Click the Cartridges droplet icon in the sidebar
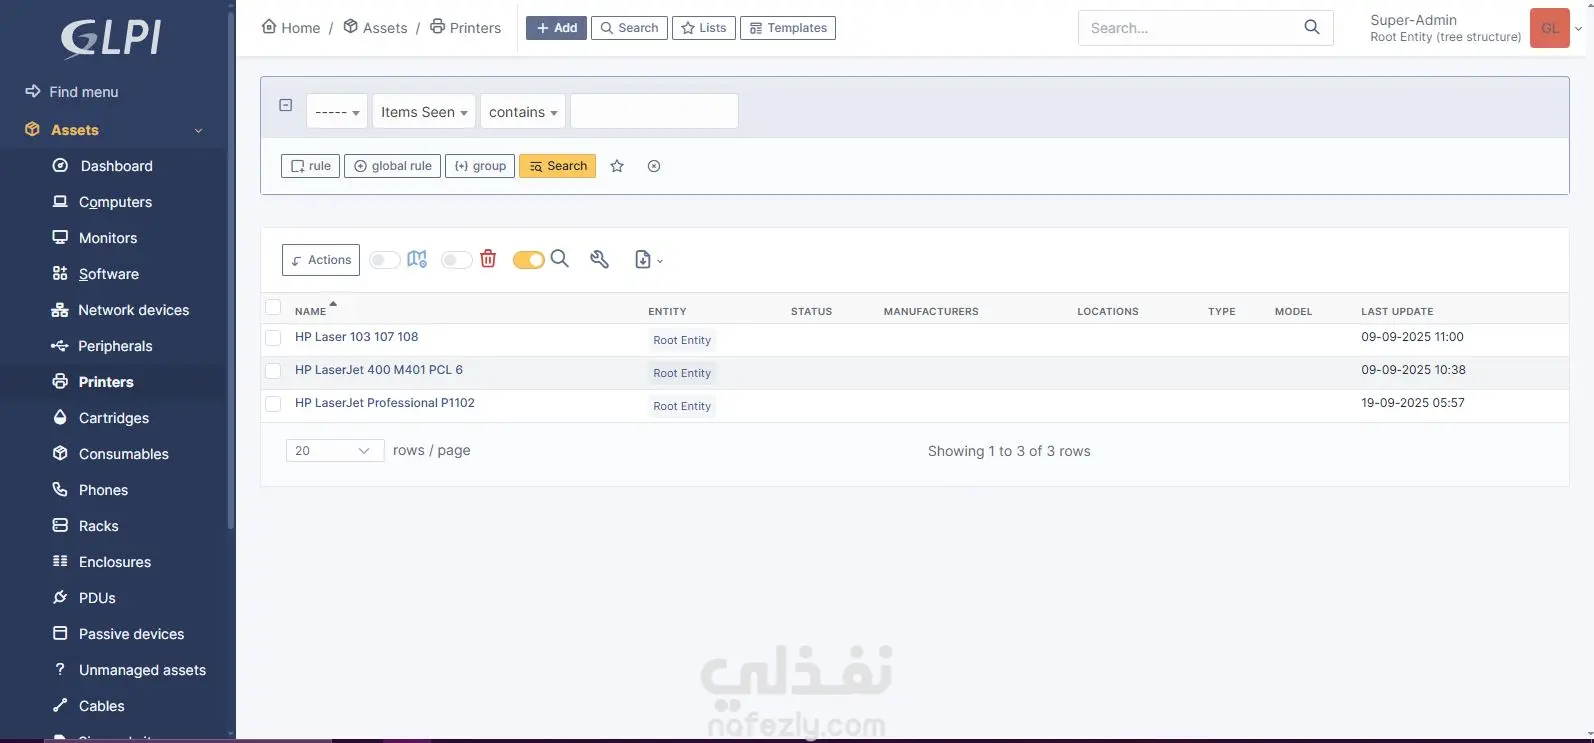 pyautogui.click(x=60, y=418)
